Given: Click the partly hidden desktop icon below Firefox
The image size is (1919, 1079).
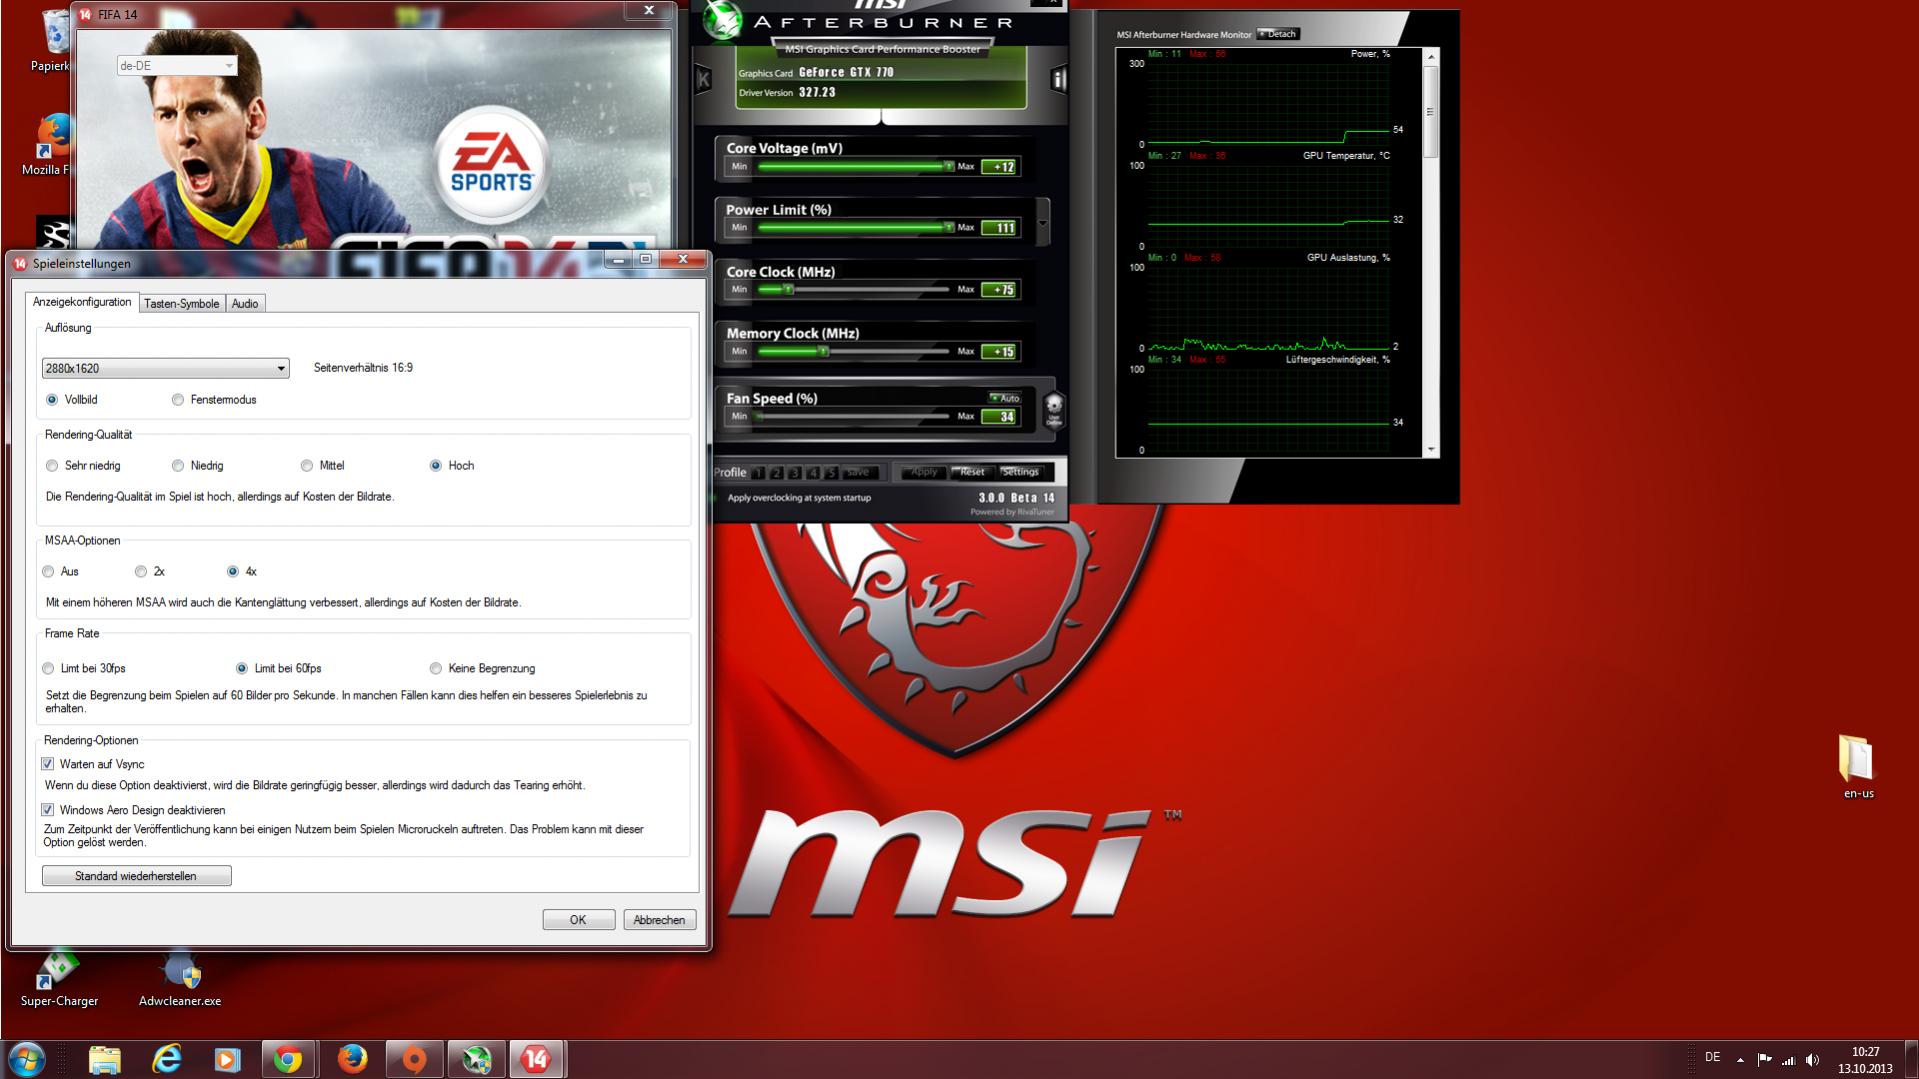Looking at the screenshot, I should coord(52,232).
